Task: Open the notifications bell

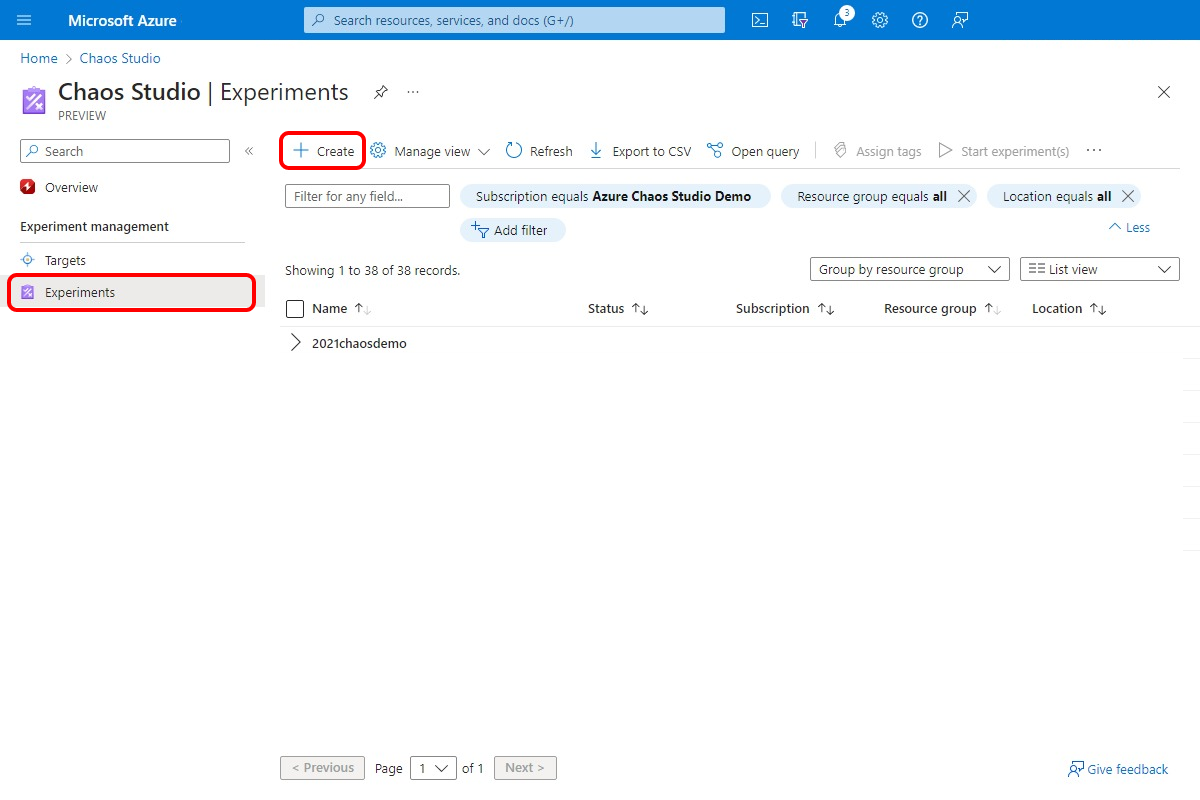Action: 840,20
